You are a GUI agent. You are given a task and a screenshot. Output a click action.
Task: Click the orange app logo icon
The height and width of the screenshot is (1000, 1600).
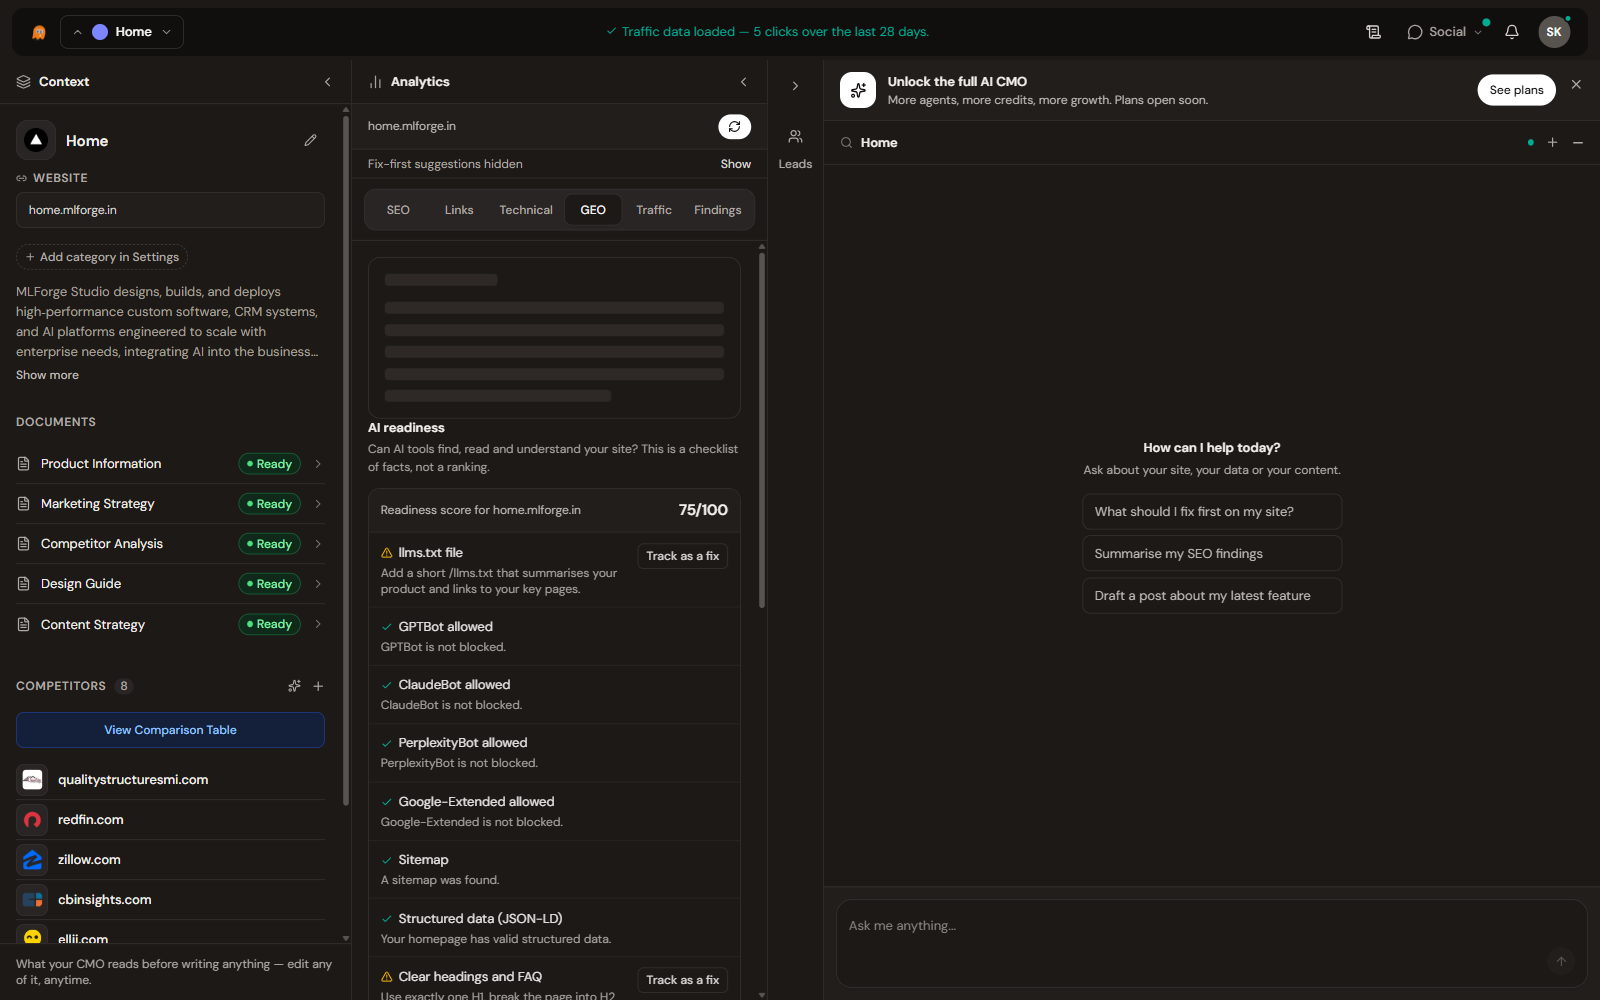point(39,32)
